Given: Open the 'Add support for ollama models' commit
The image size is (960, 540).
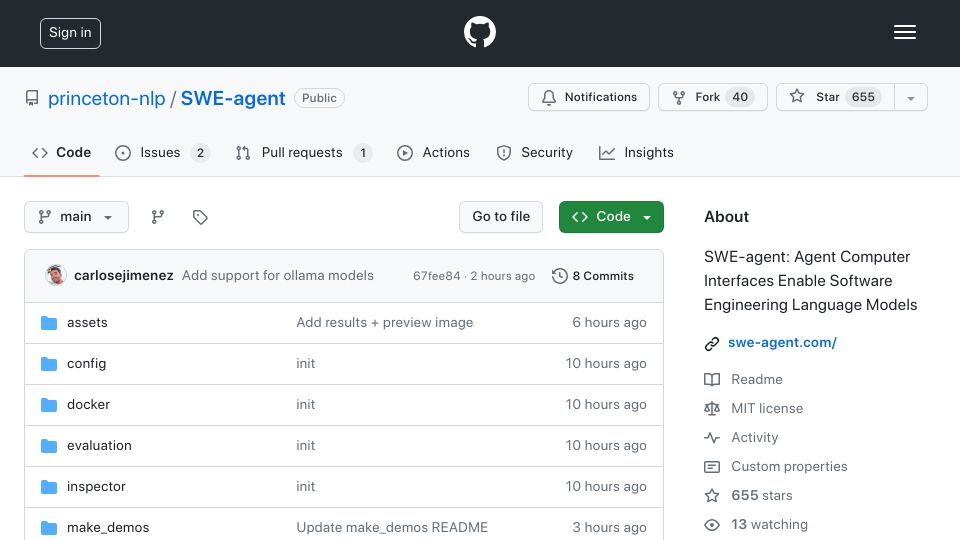Looking at the screenshot, I should [x=277, y=276].
